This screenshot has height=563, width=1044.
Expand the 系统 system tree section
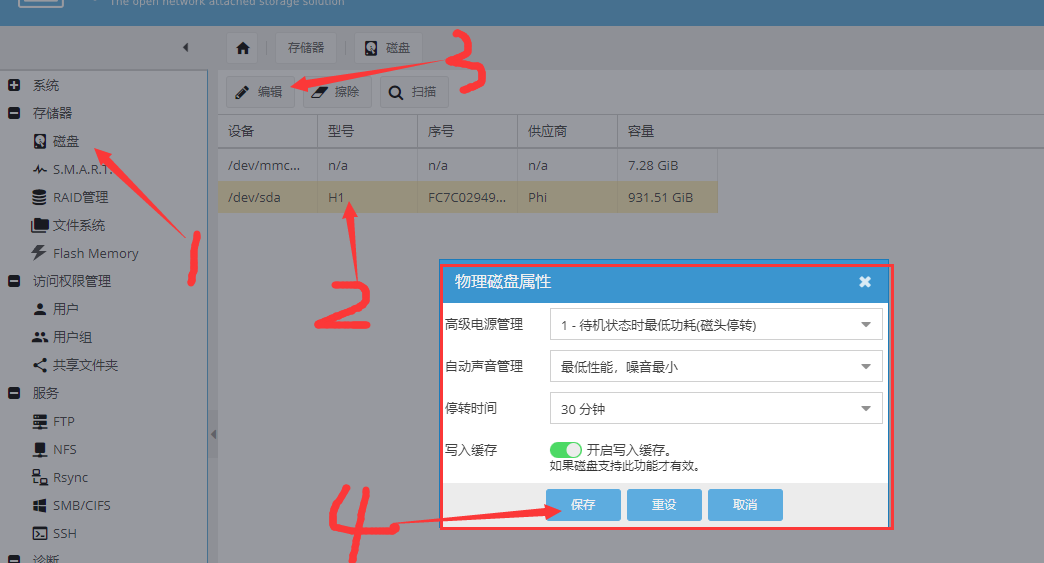coord(14,85)
